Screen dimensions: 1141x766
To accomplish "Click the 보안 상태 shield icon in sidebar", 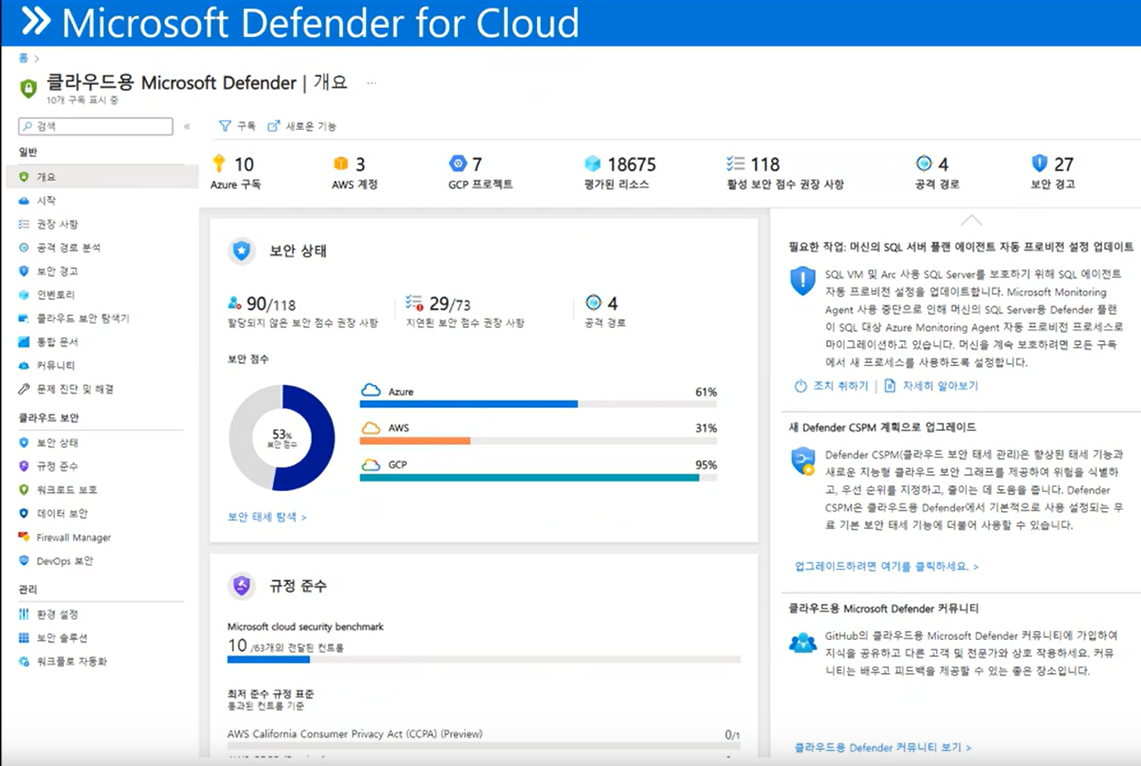I will [24, 442].
